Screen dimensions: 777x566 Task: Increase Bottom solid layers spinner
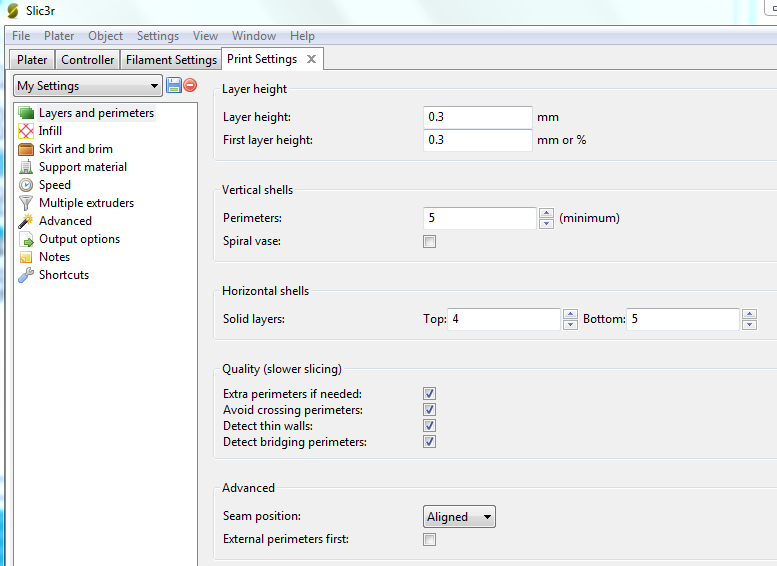click(x=749, y=314)
